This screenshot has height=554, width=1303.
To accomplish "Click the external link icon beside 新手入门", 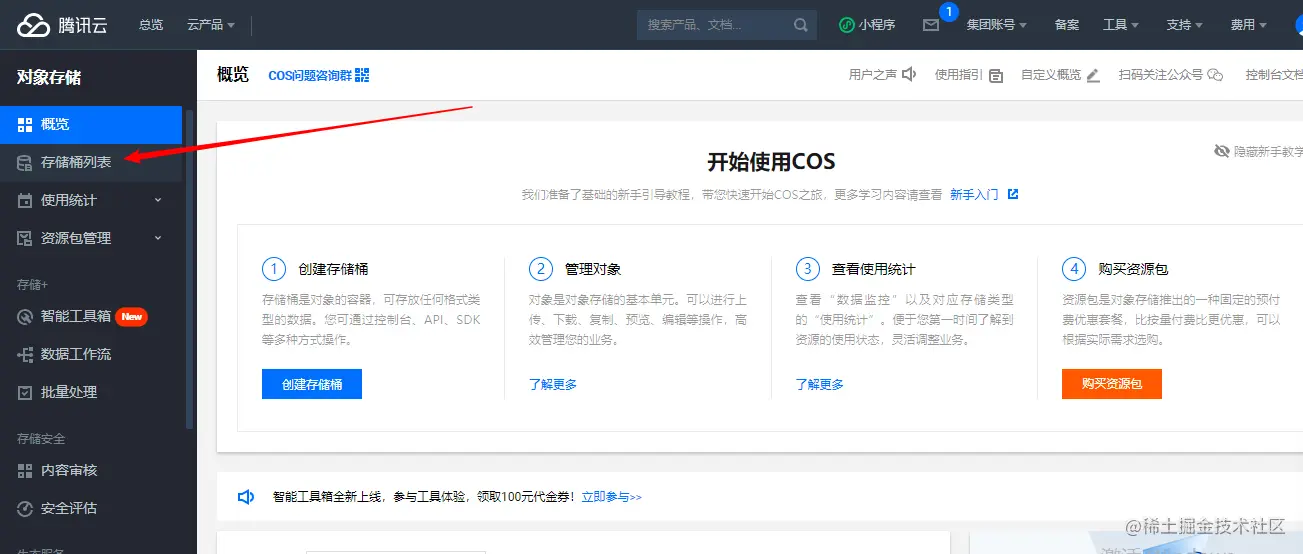I will (1013, 194).
